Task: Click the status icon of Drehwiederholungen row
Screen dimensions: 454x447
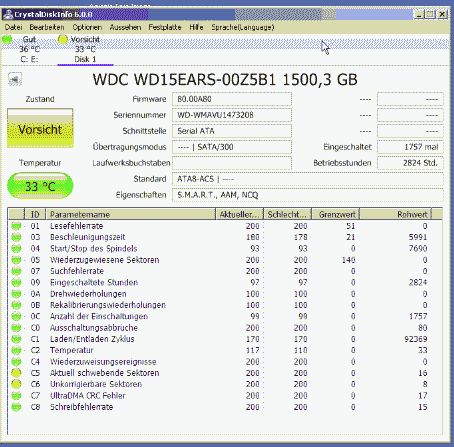Action: [16, 294]
